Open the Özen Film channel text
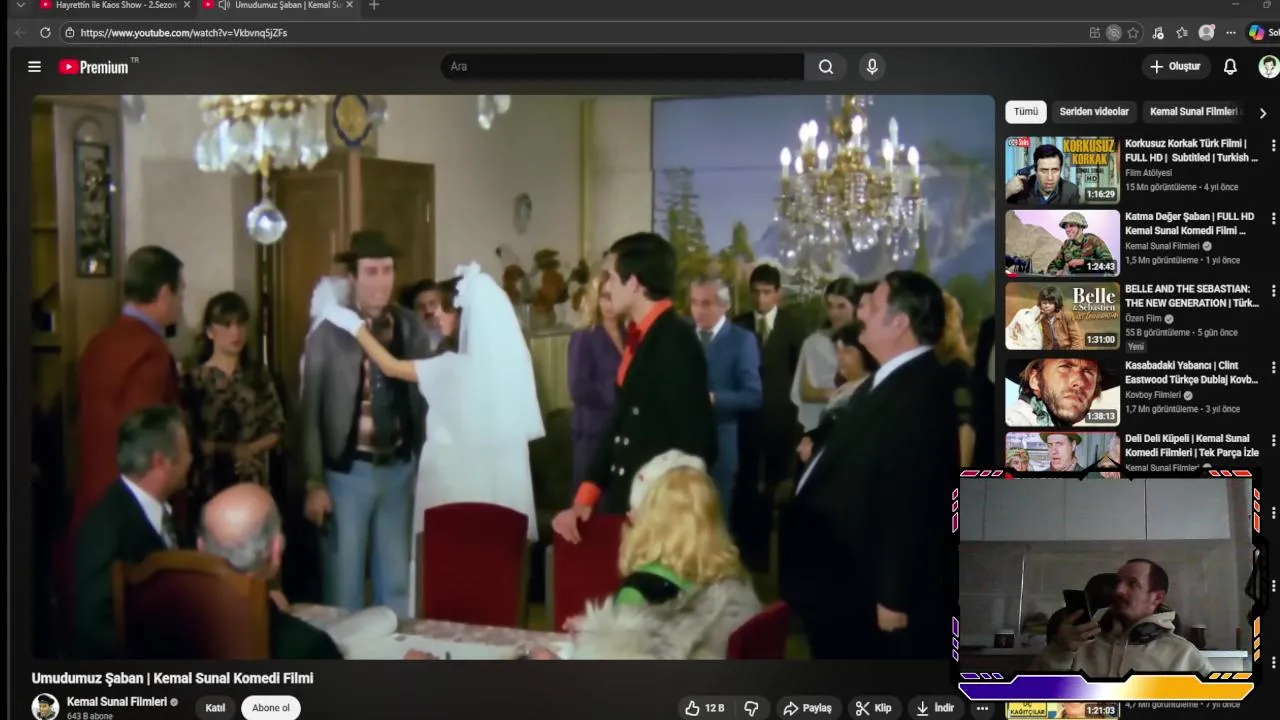1280x720 pixels. click(1143, 319)
